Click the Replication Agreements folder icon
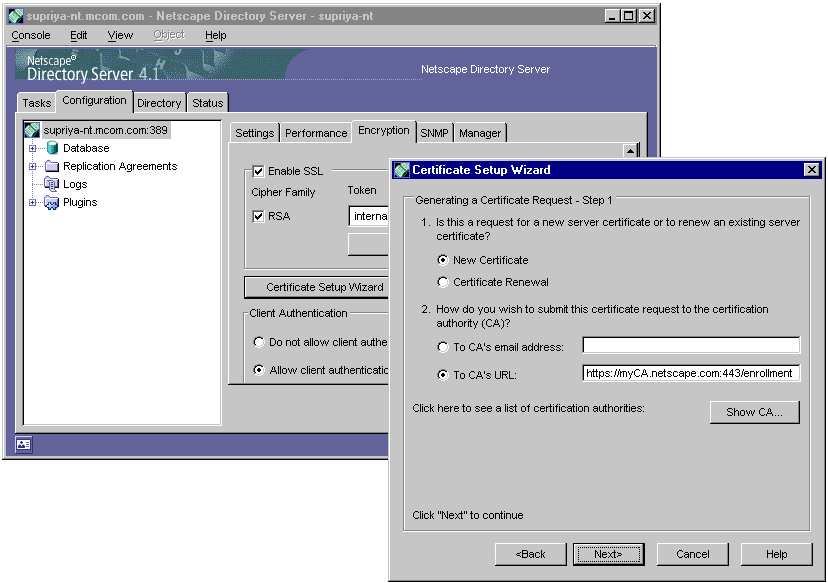828x583 pixels. (52, 166)
